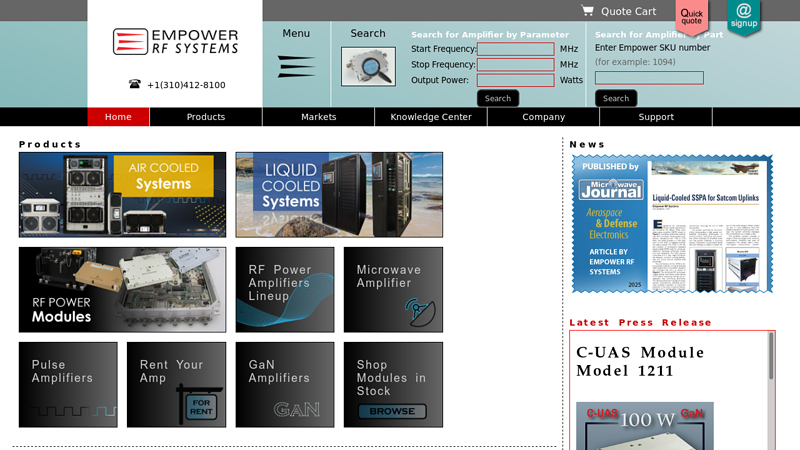Open the Pulse Amplifiers tile
The image size is (800, 450).
tap(68, 385)
